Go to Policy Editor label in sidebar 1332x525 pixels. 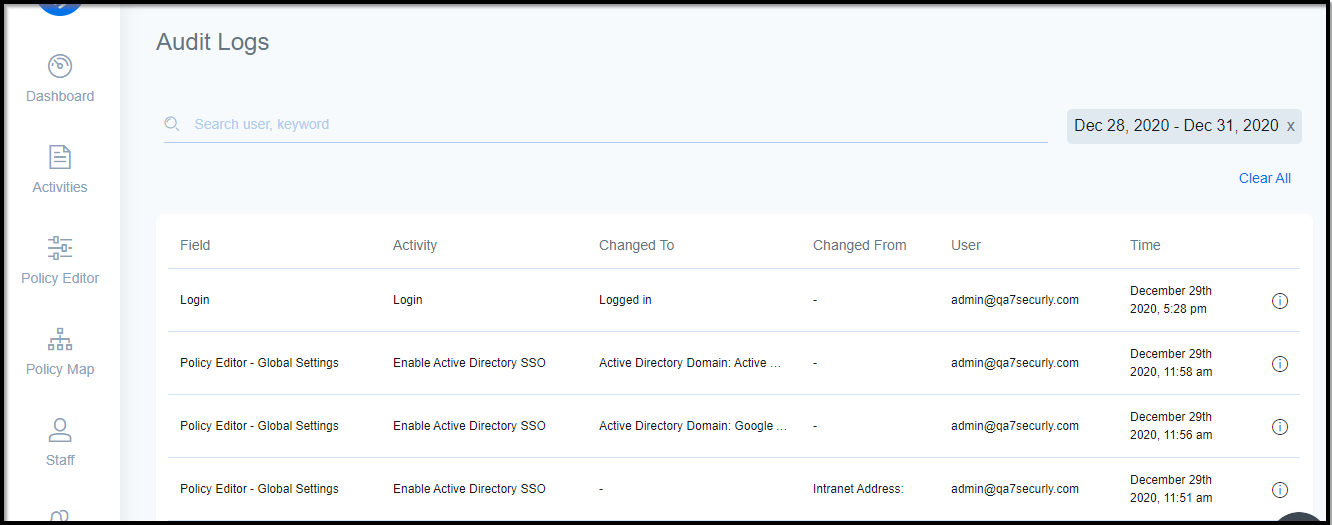(60, 278)
